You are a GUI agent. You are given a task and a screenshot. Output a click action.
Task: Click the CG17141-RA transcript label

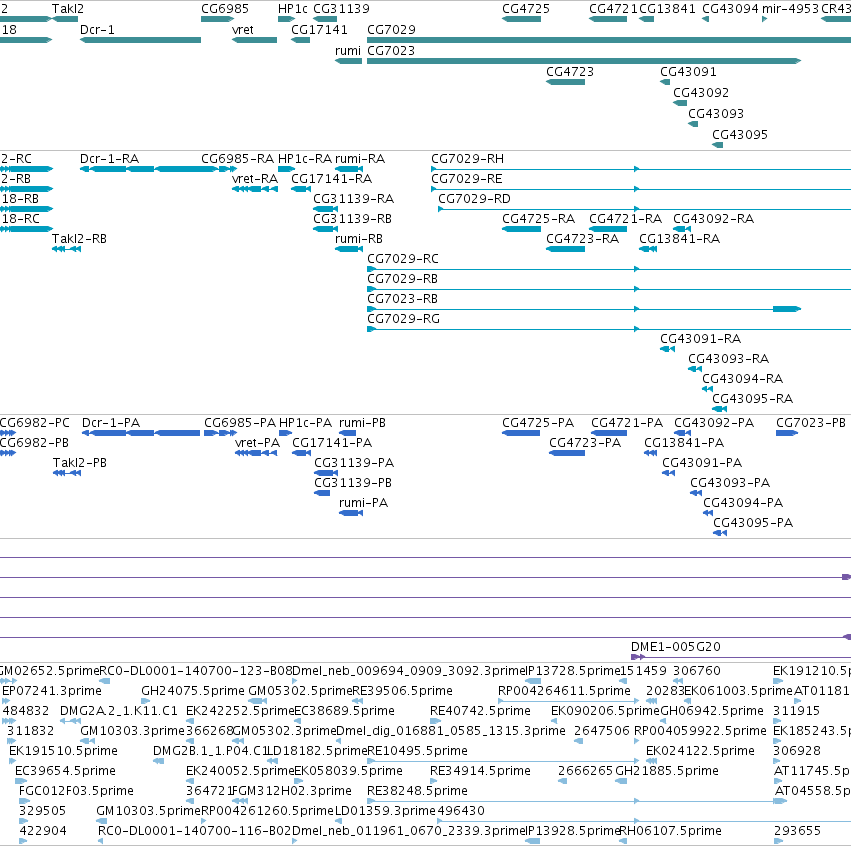tap(332, 179)
